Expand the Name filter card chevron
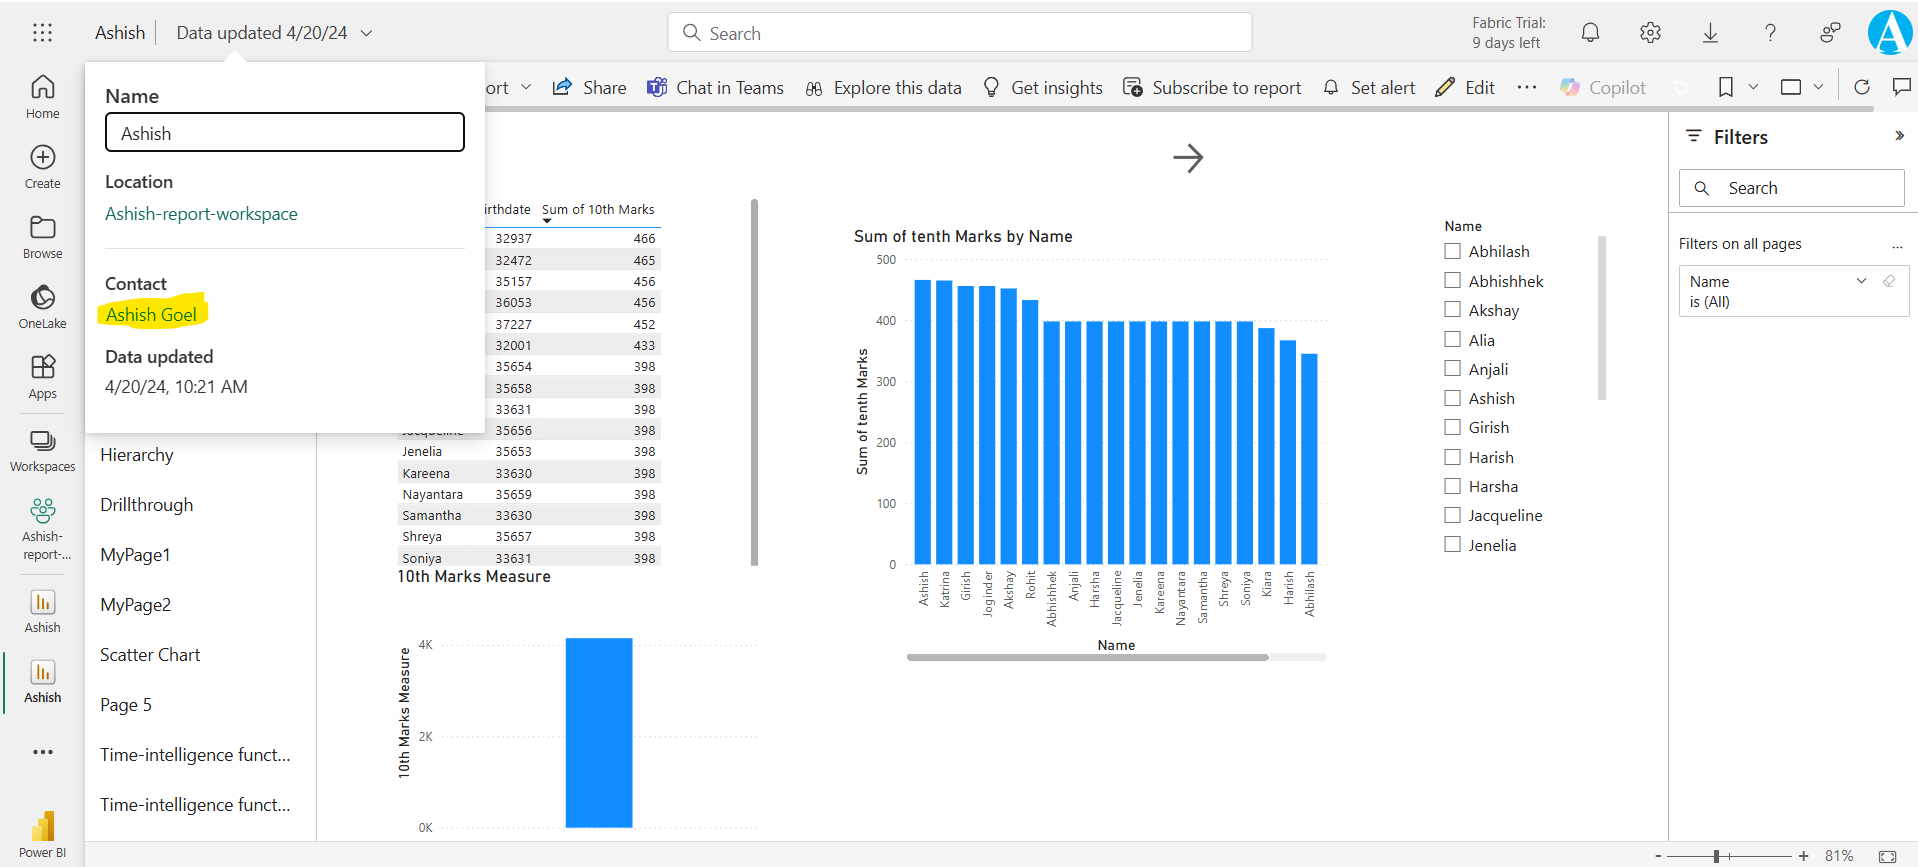The width and height of the screenshot is (1918, 867). click(x=1861, y=281)
